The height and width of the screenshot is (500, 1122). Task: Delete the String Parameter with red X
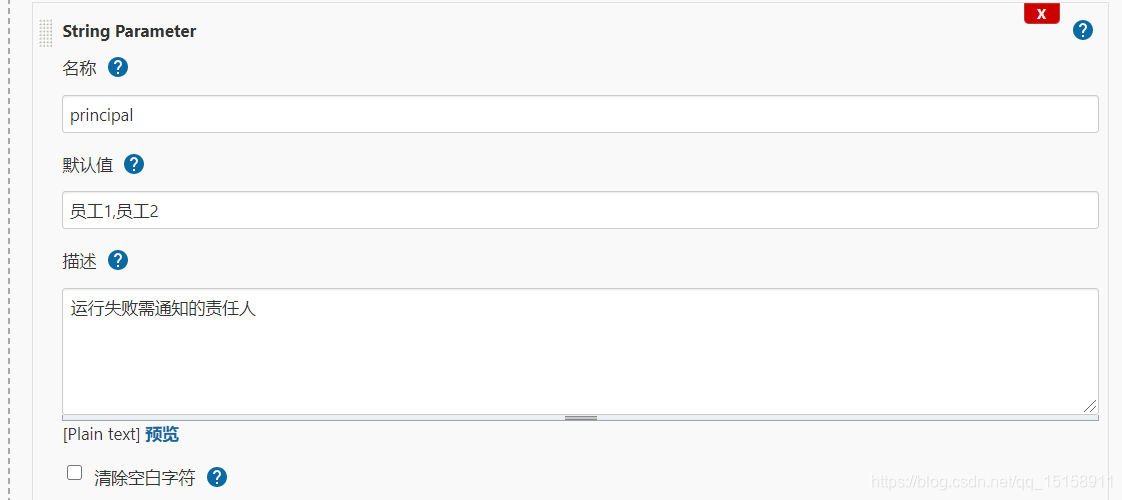pos(1041,14)
